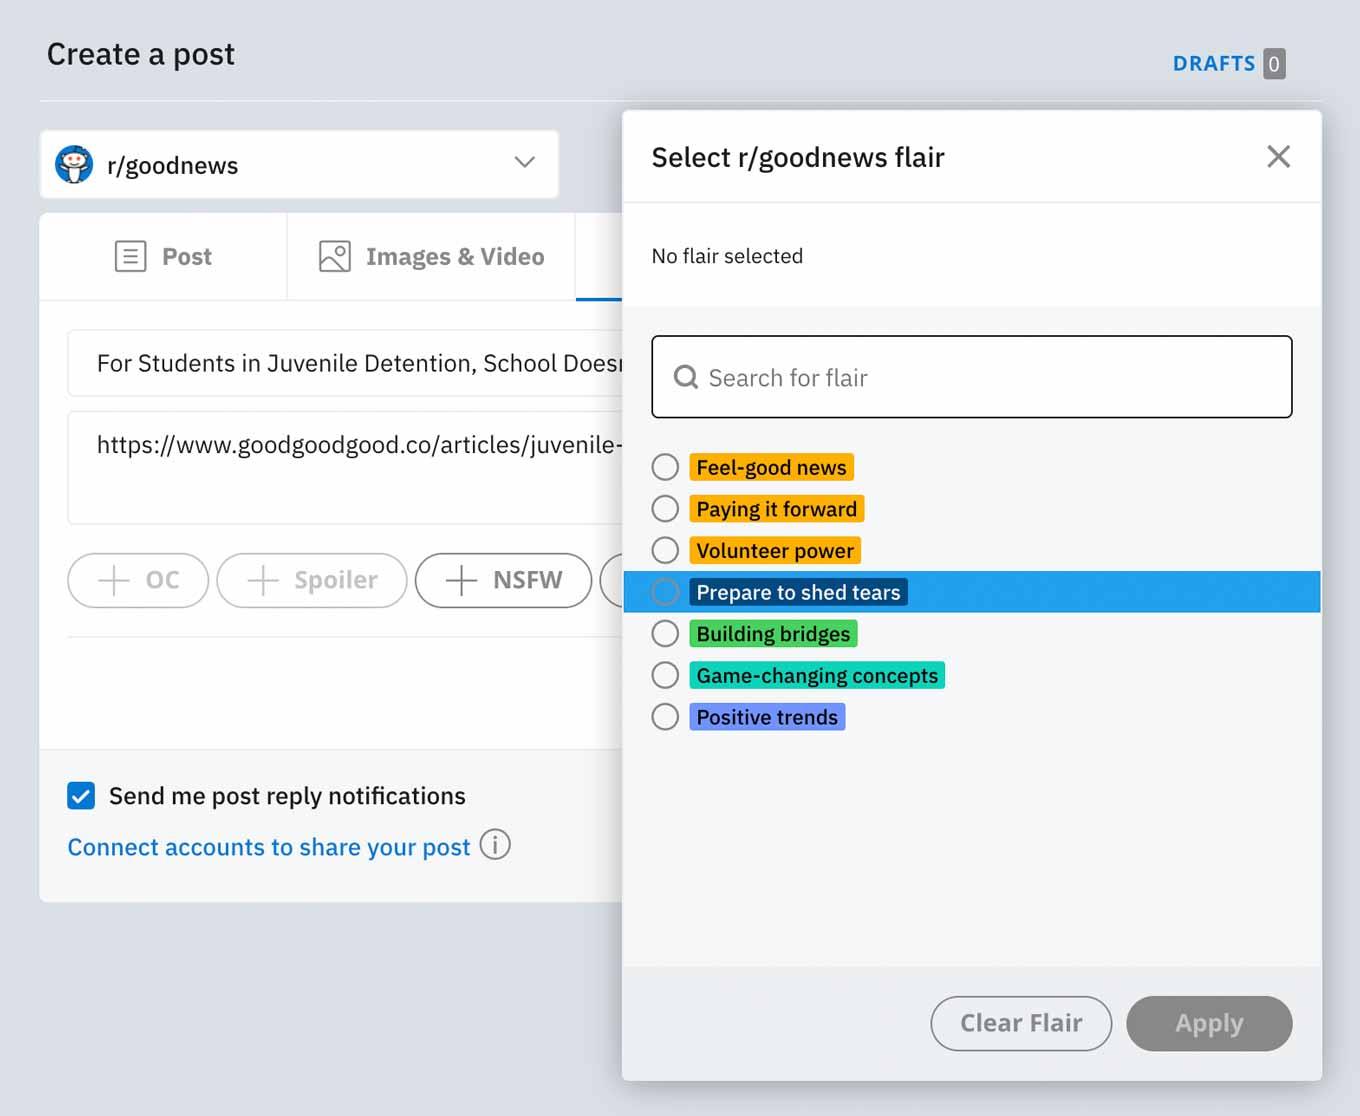
Task: Click the Volunteer power flair label
Action: pyautogui.click(x=775, y=550)
